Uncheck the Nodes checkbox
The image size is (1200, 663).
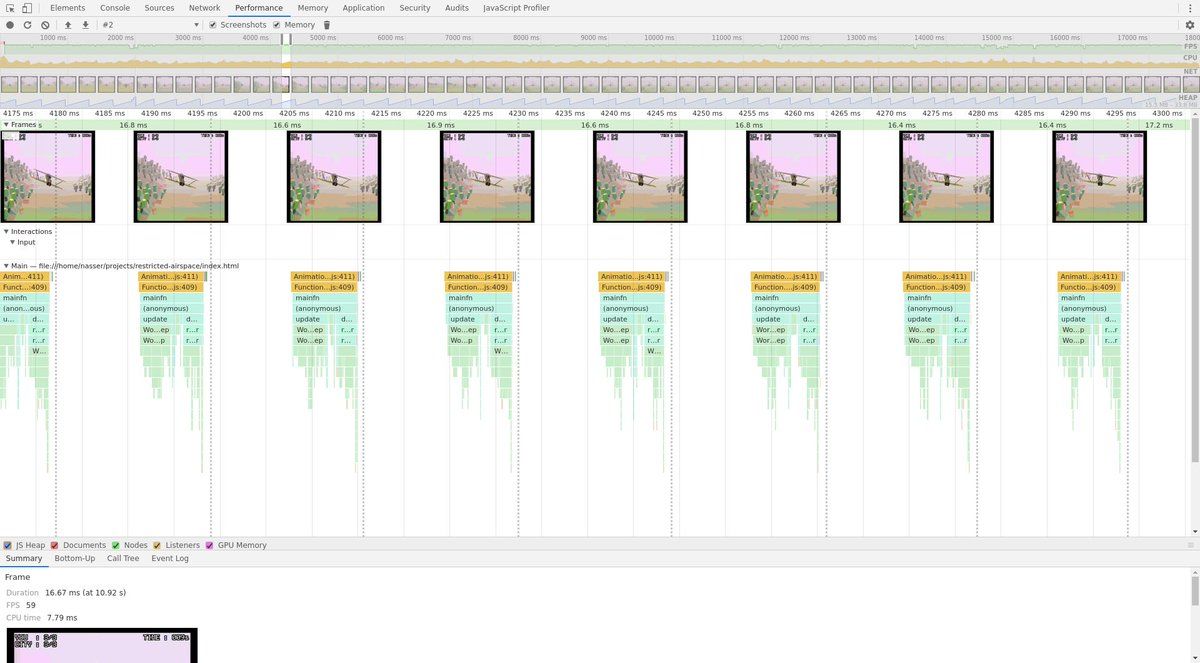pos(116,546)
